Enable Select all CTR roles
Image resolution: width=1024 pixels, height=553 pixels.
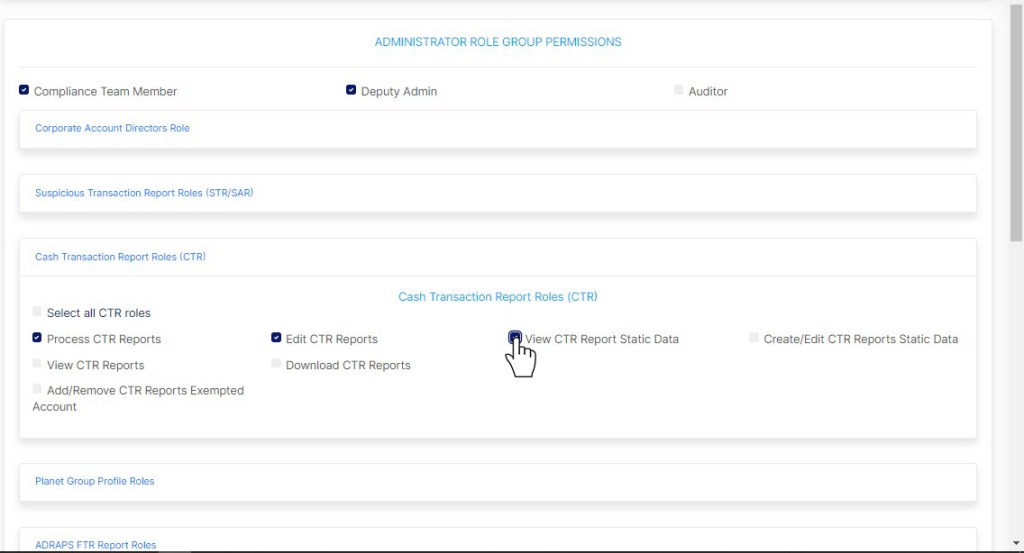pyautogui.click(x=38, y=312)
